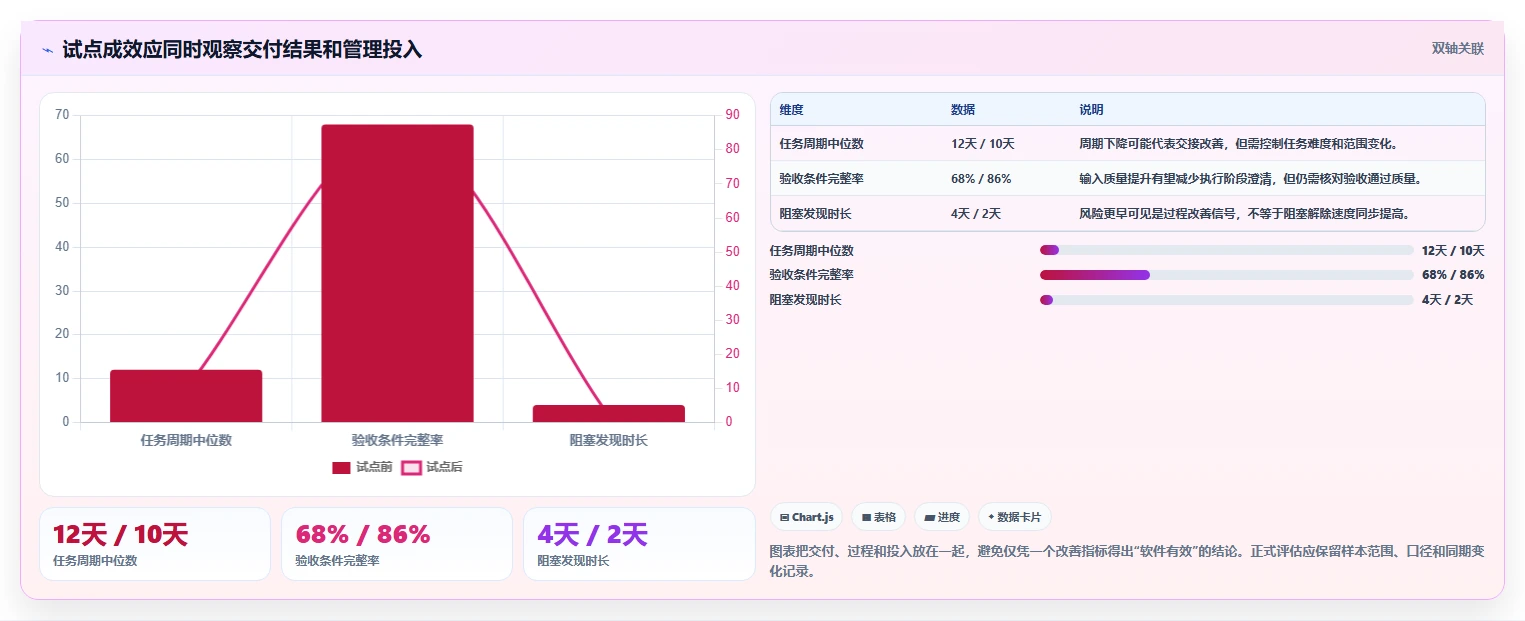
Task: Click the panel title 试点成效应同时观察交付结果和管理投入
Action: click(242, 50)
